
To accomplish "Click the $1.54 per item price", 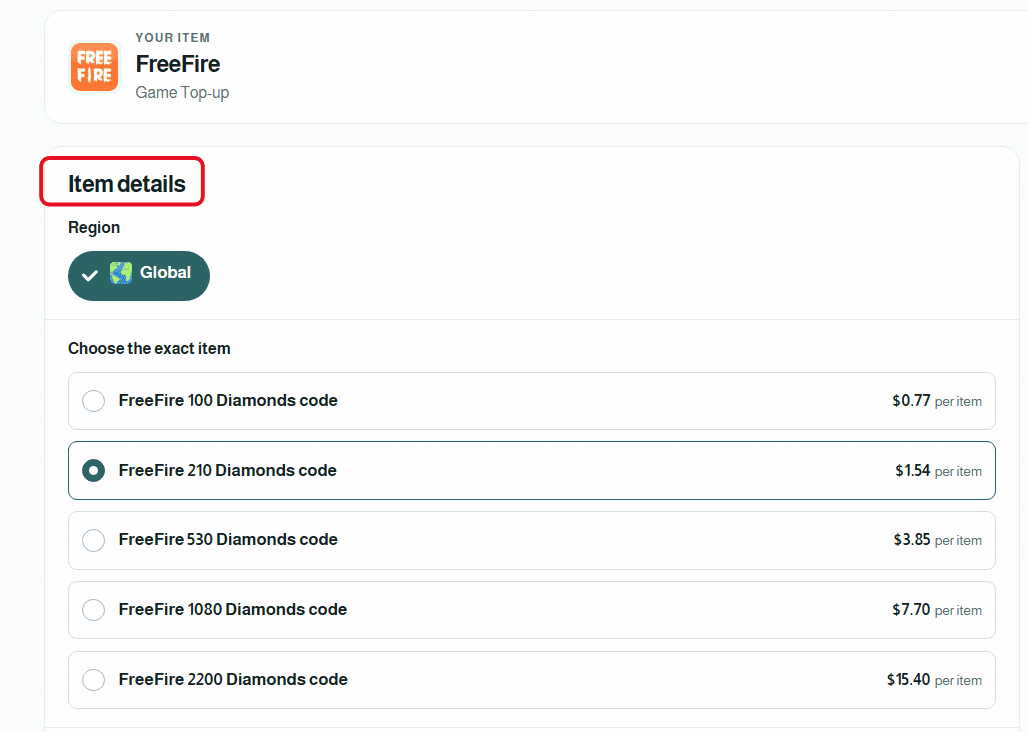I will (938, 471).
